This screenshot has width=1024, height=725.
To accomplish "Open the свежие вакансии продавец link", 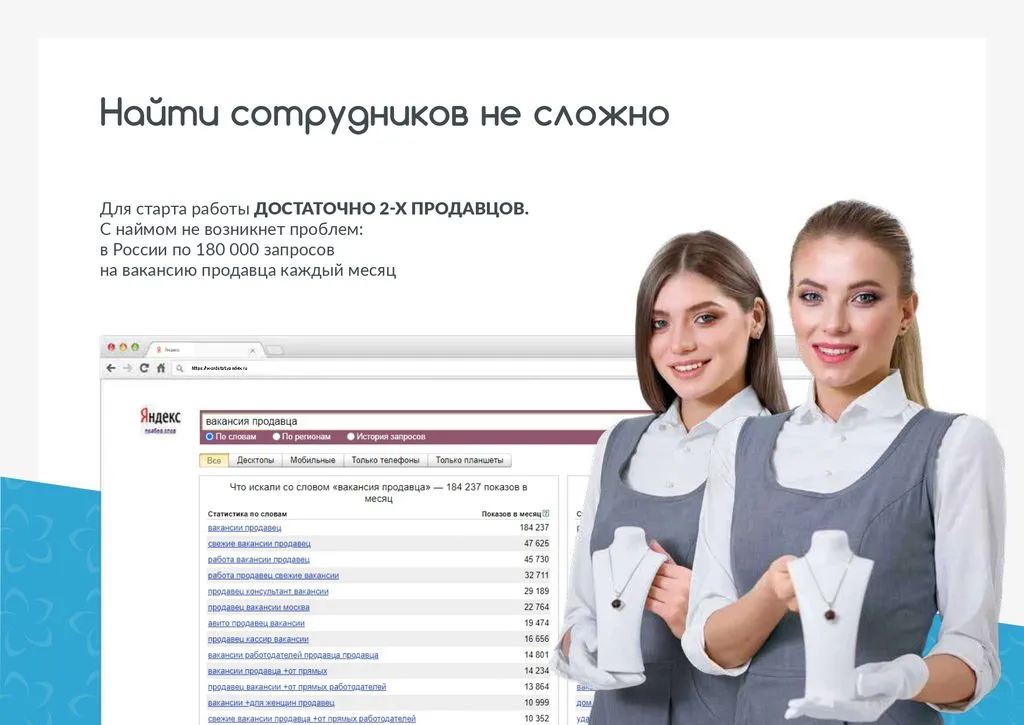I will [258, 543].
